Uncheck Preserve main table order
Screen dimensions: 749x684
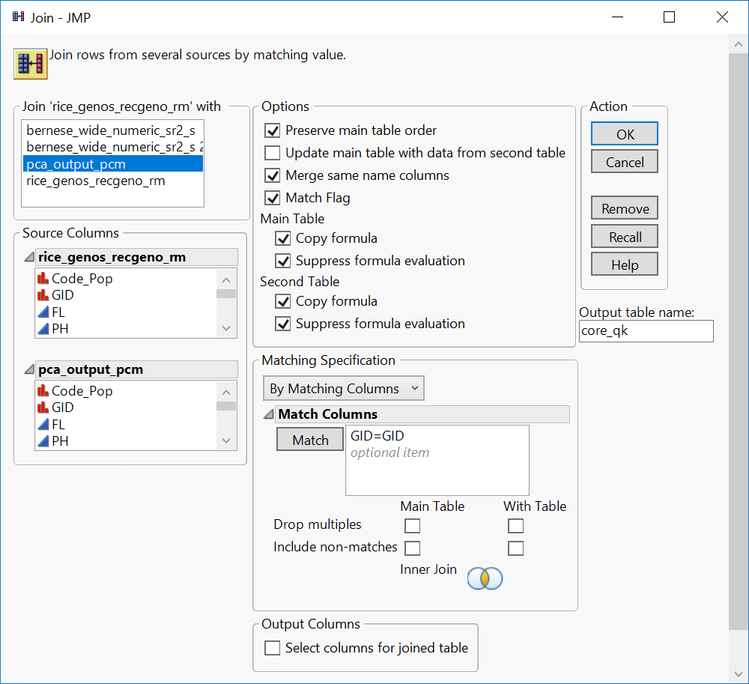272,130
